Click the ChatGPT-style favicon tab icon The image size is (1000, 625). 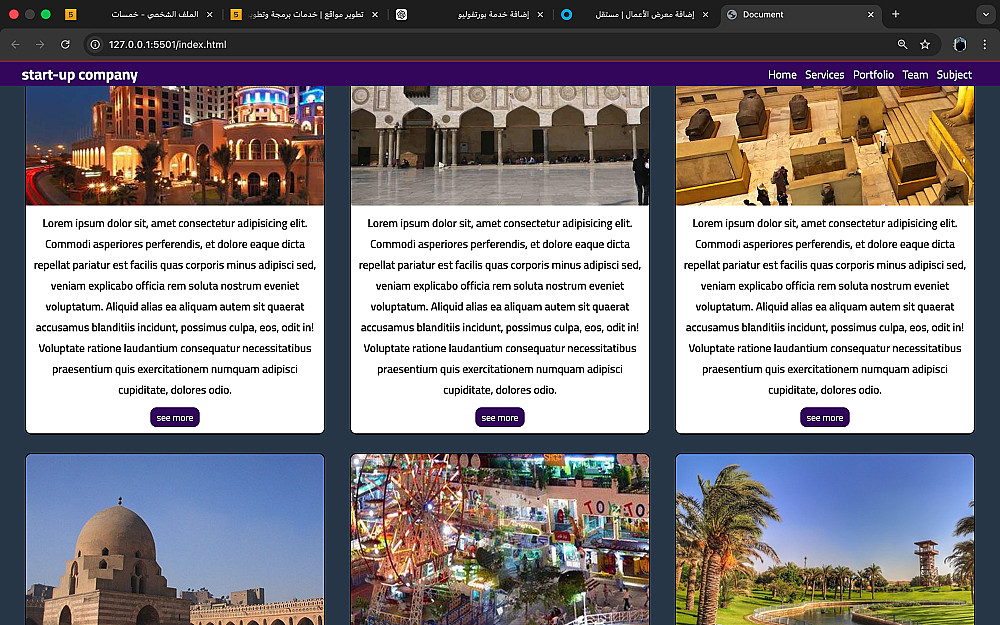pyautogui.click(x=401, y=14)
